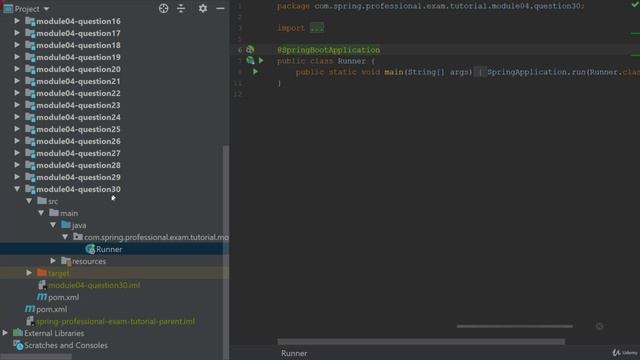Select the Runner class file
Screen dimensions: 640x360
click(109, 249)
